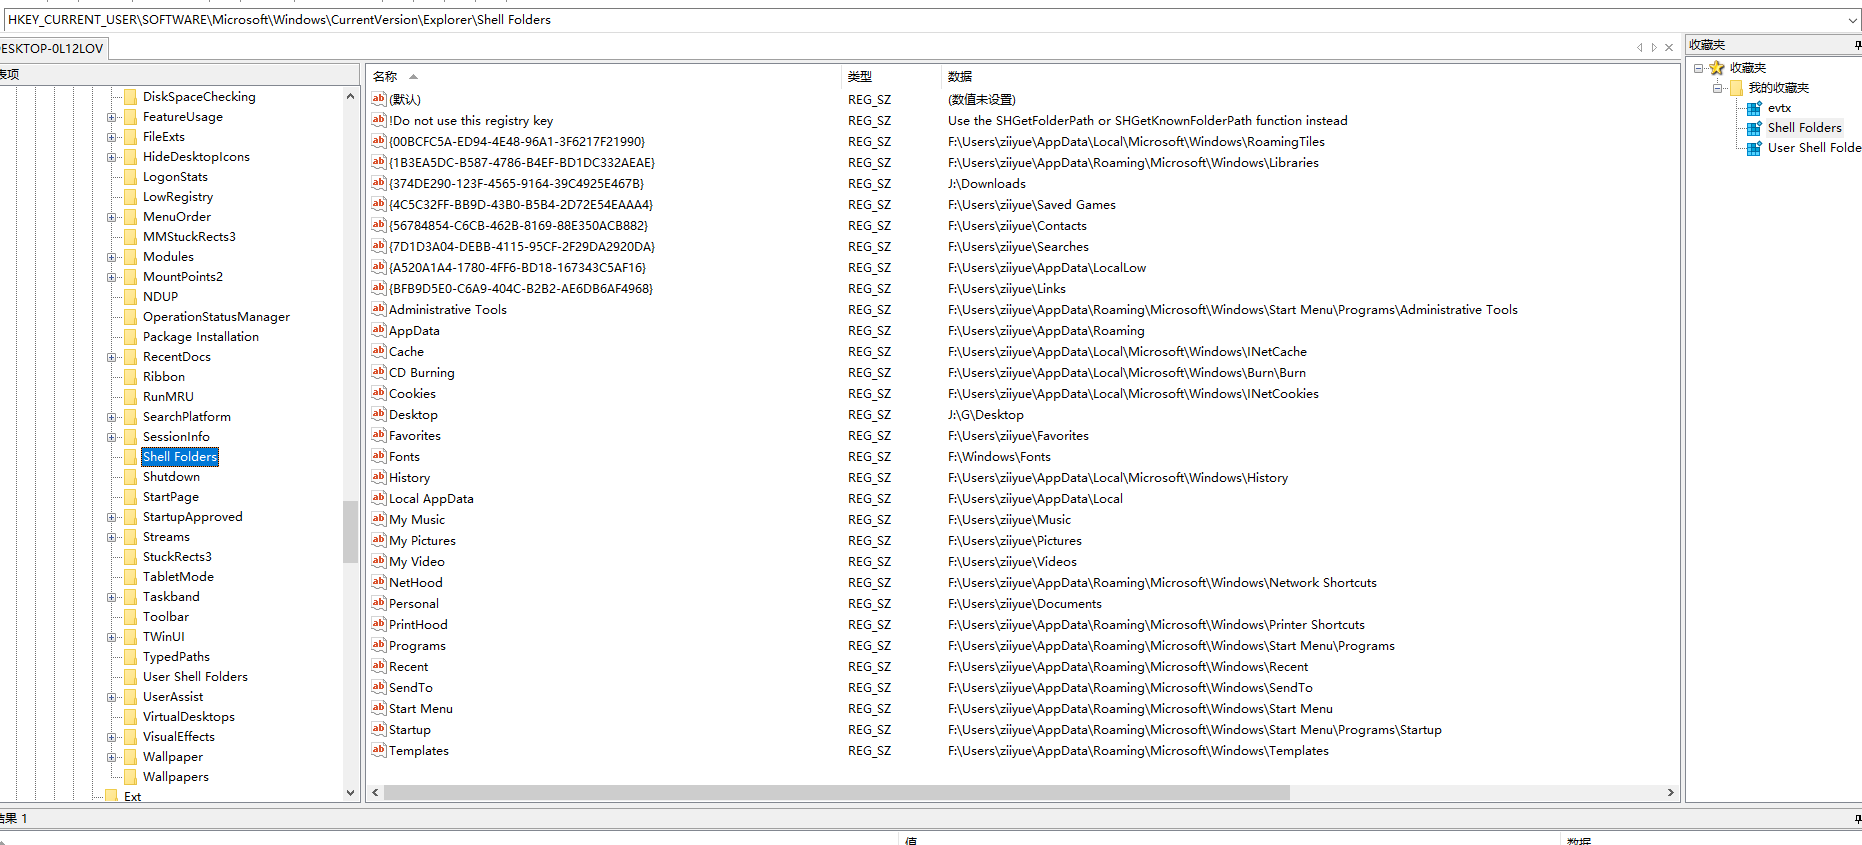Viewport: 1862px width, 845px height.
Task: Expand the FeatureUsage tree node
Action: click(x=112, y=117)
